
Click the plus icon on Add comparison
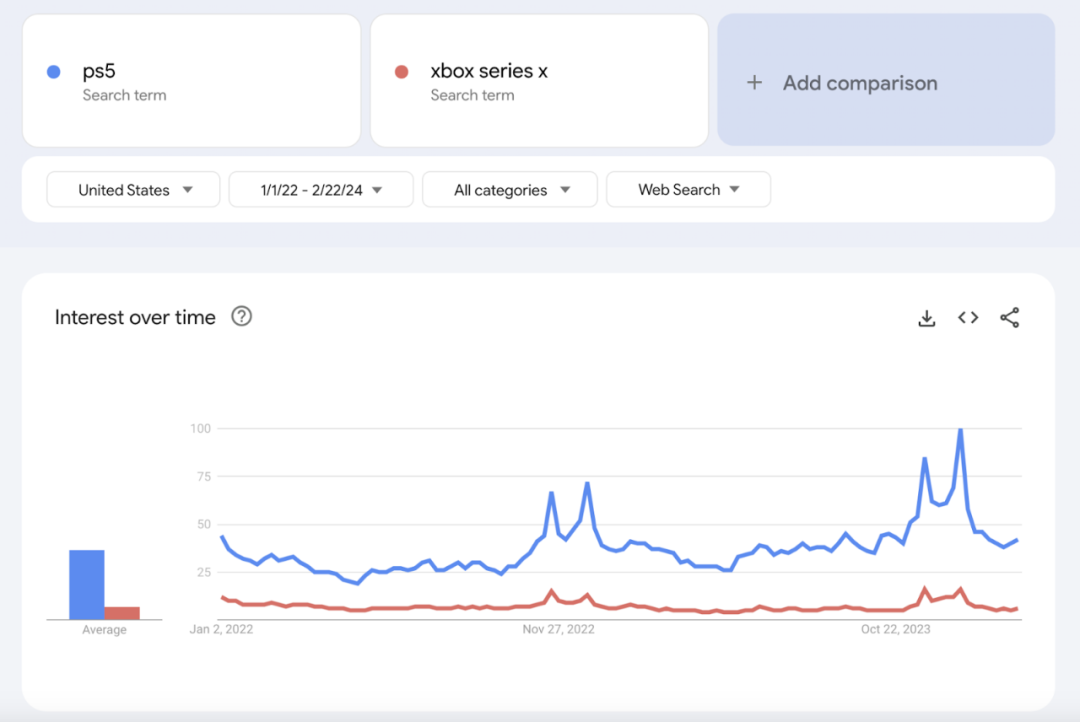point(754,83)
